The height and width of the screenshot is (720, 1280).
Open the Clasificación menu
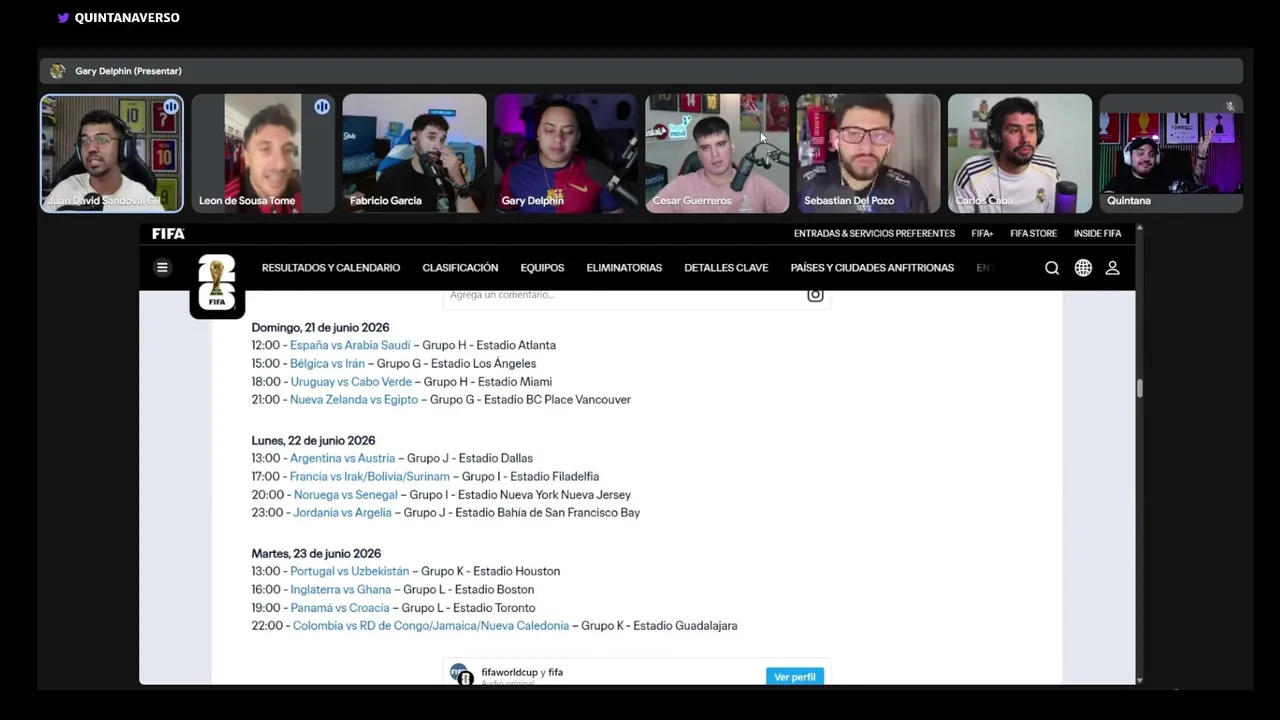click(x=460, y=268)
